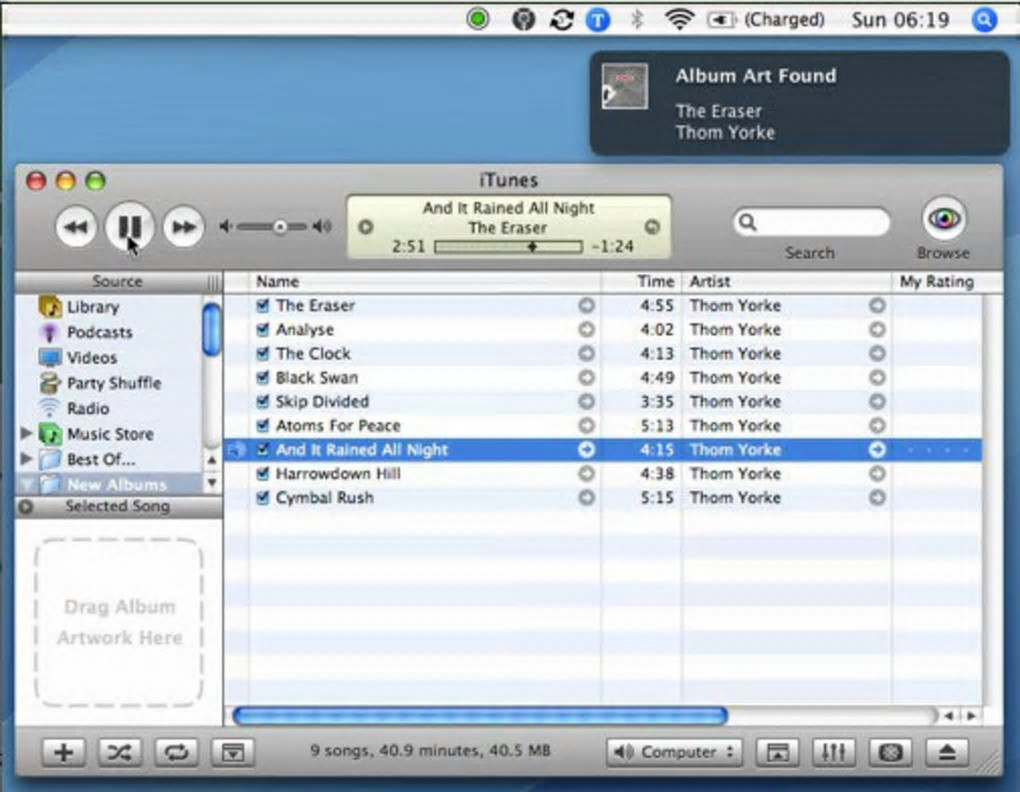1020x792 pixels.
Task: Click source list scroll up arrow
Action: [x=211, y=460]
